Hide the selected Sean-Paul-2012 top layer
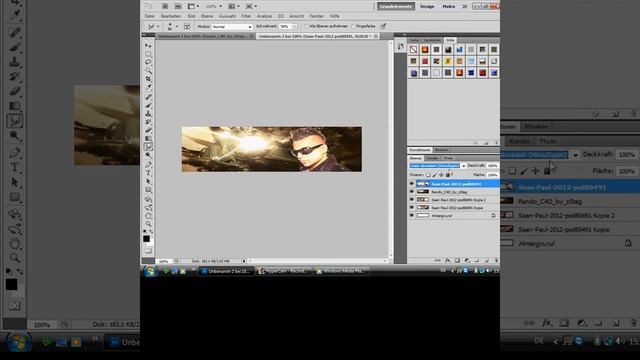Viewport: 640px width, 360px height. (411, 184)
